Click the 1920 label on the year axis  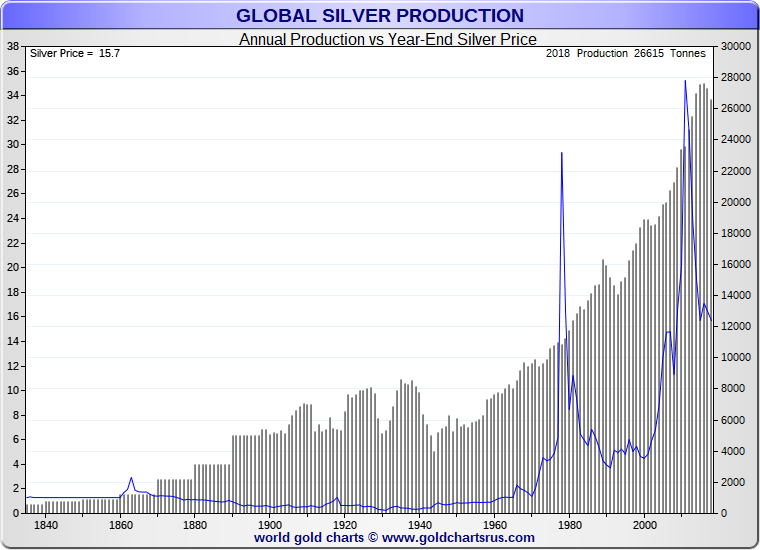(345, 524)
